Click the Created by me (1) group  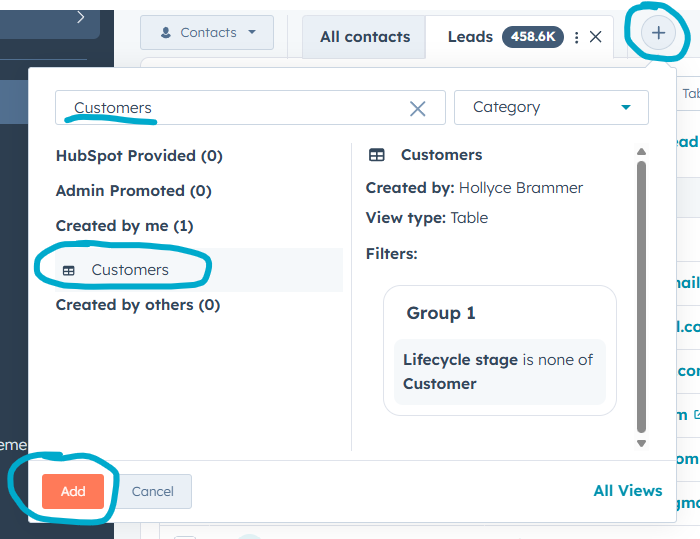click(125, 226)
